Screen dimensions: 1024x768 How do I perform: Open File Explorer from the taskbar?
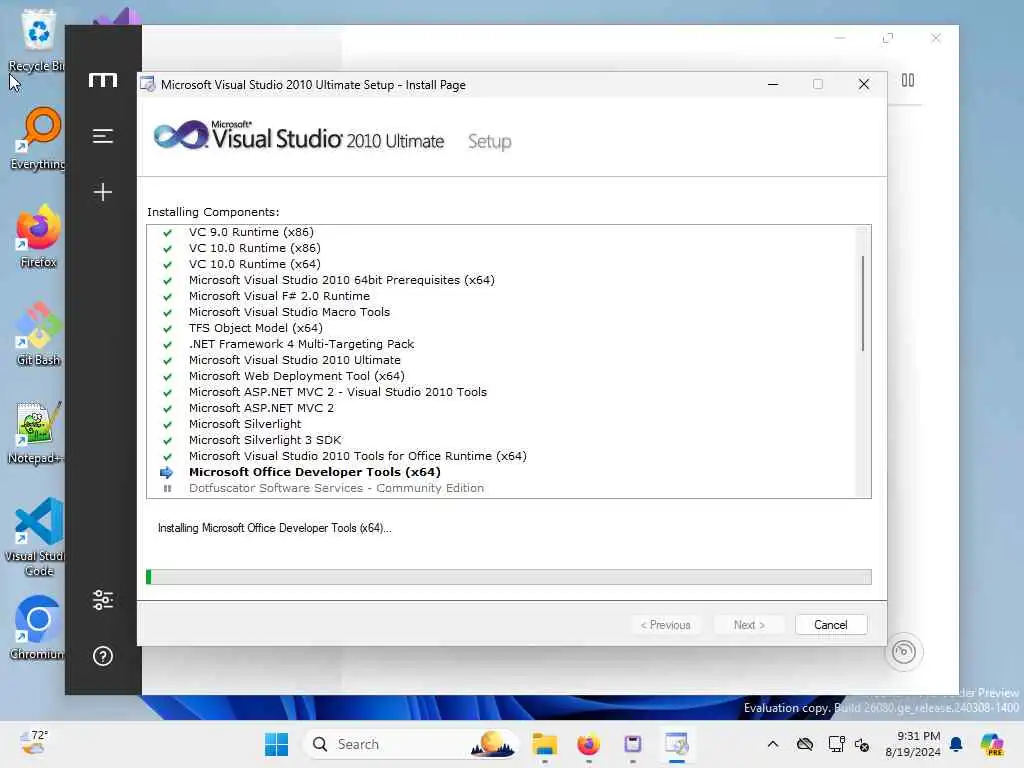coord(544,744)
